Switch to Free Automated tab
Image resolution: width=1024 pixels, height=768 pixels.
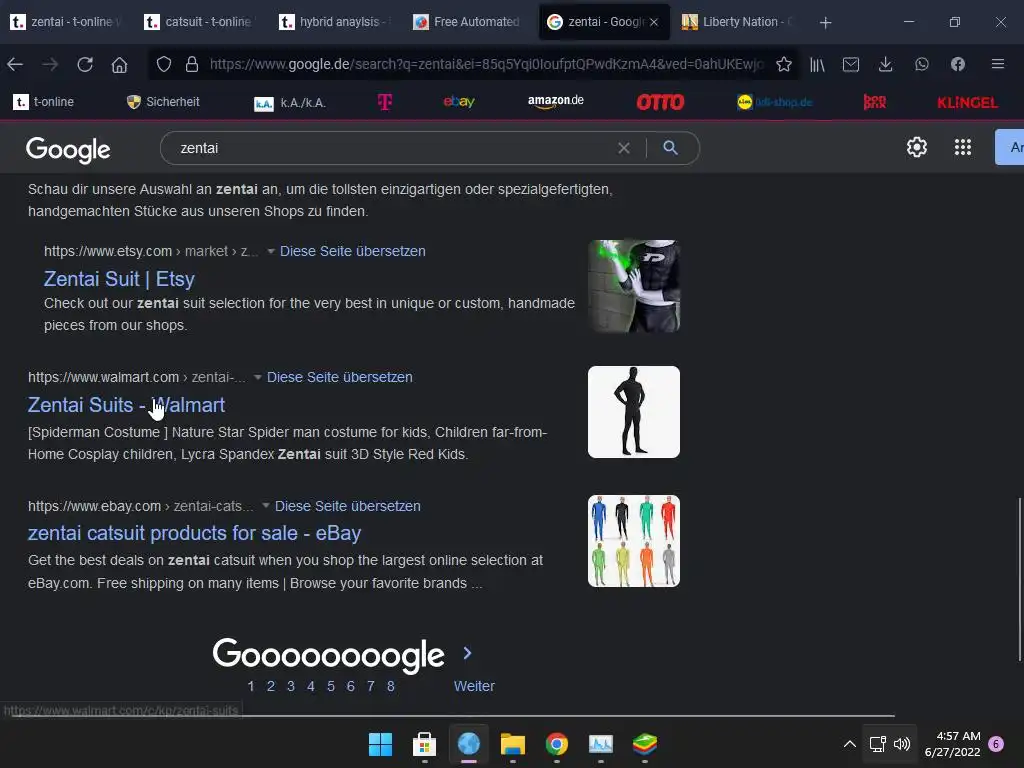point(467,22)
